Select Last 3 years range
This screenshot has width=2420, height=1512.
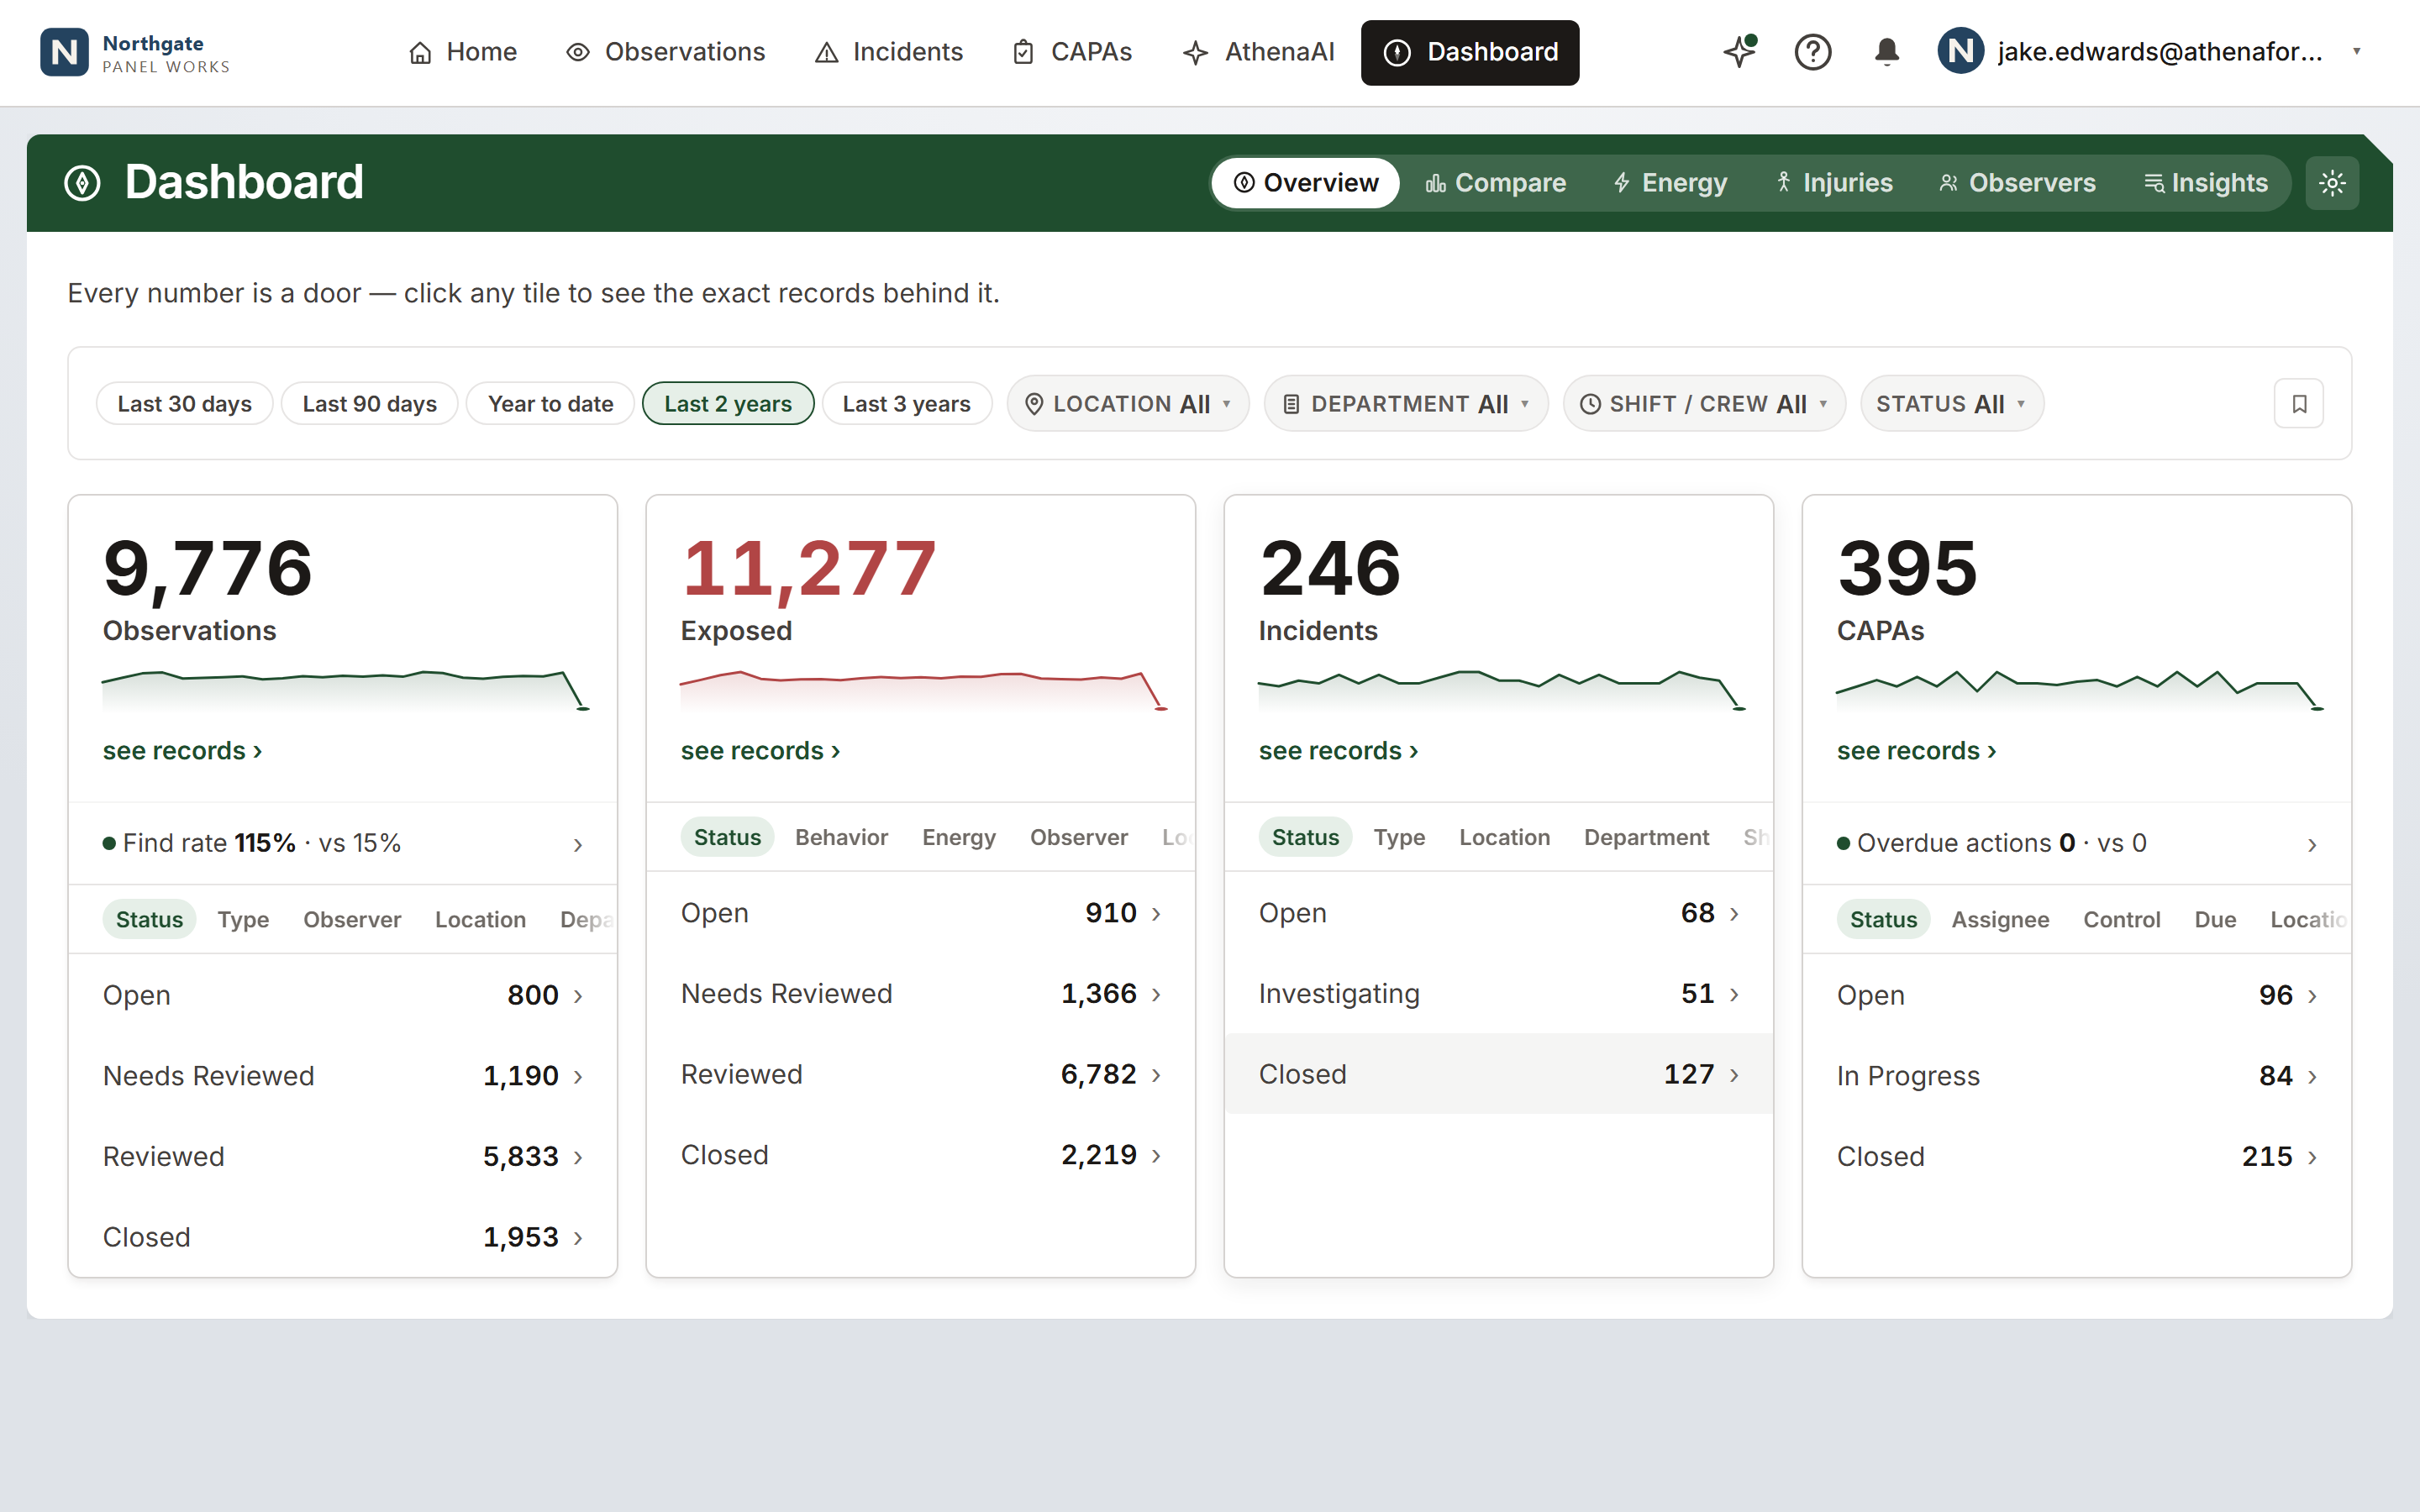[906, 404]
